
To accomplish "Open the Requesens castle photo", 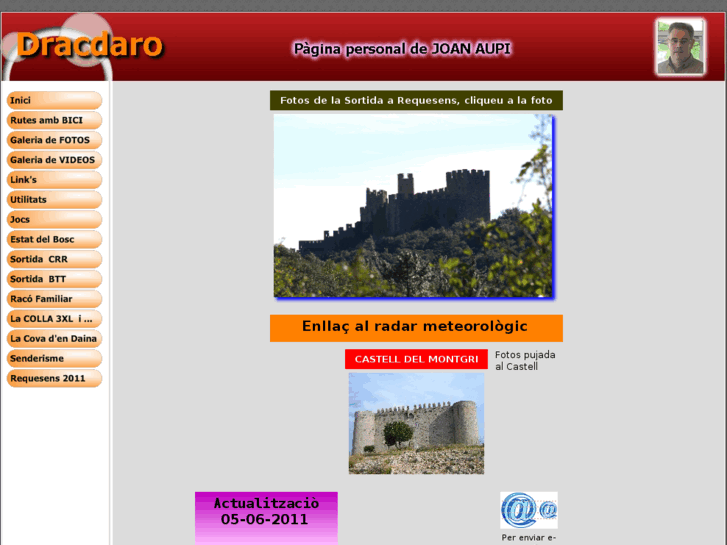I will pyautogui.click(x=414, y=206).
